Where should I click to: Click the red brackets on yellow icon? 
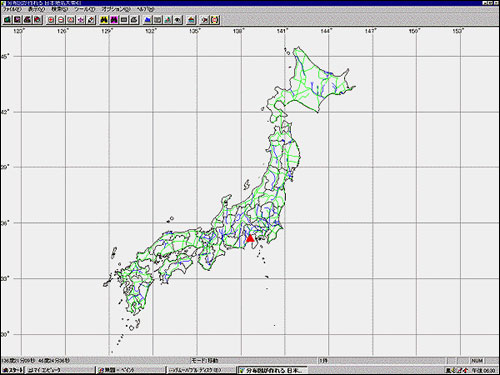pos(215,20)
